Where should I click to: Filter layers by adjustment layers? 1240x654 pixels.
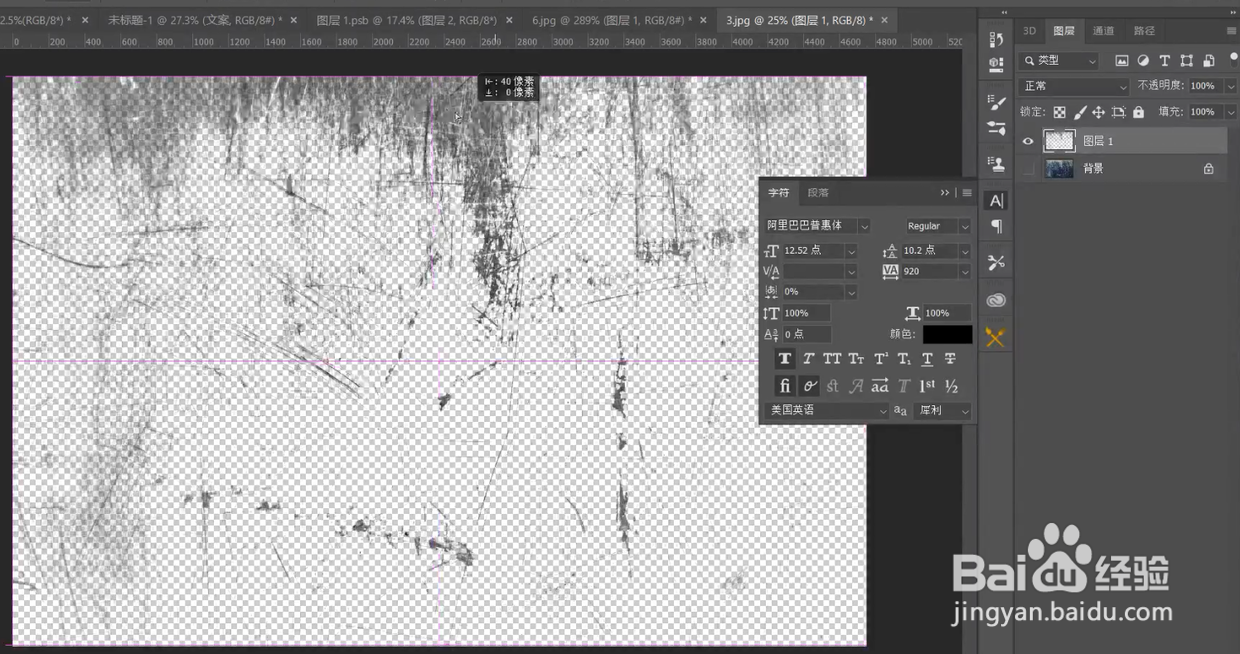[1143, 61]
